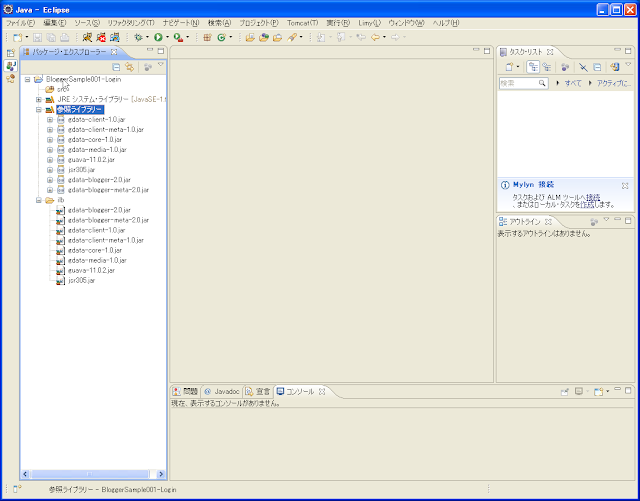Toggle Link with Editor in Package Explorer

(130, 67)
